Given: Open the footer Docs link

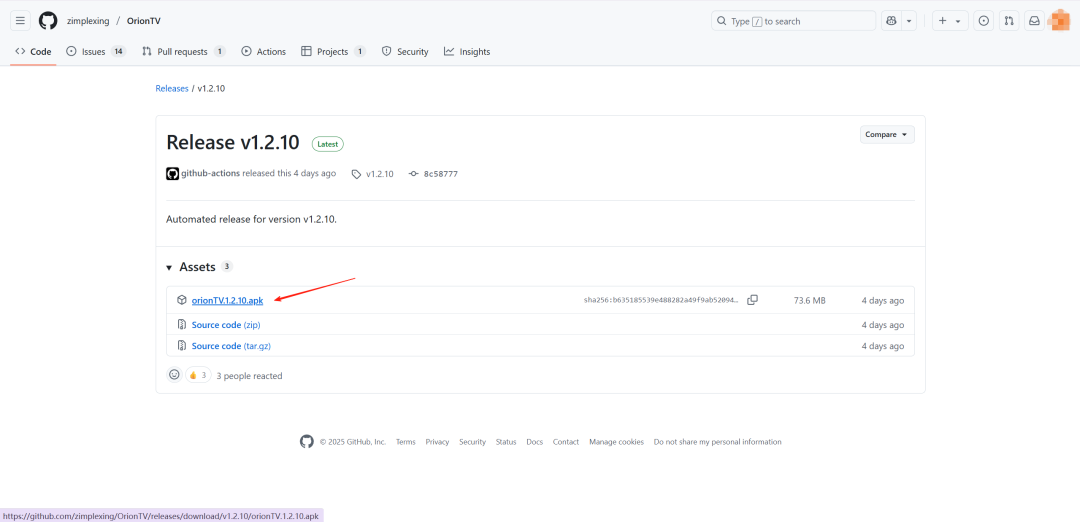Looking at the screenshot, I should 534,442.
